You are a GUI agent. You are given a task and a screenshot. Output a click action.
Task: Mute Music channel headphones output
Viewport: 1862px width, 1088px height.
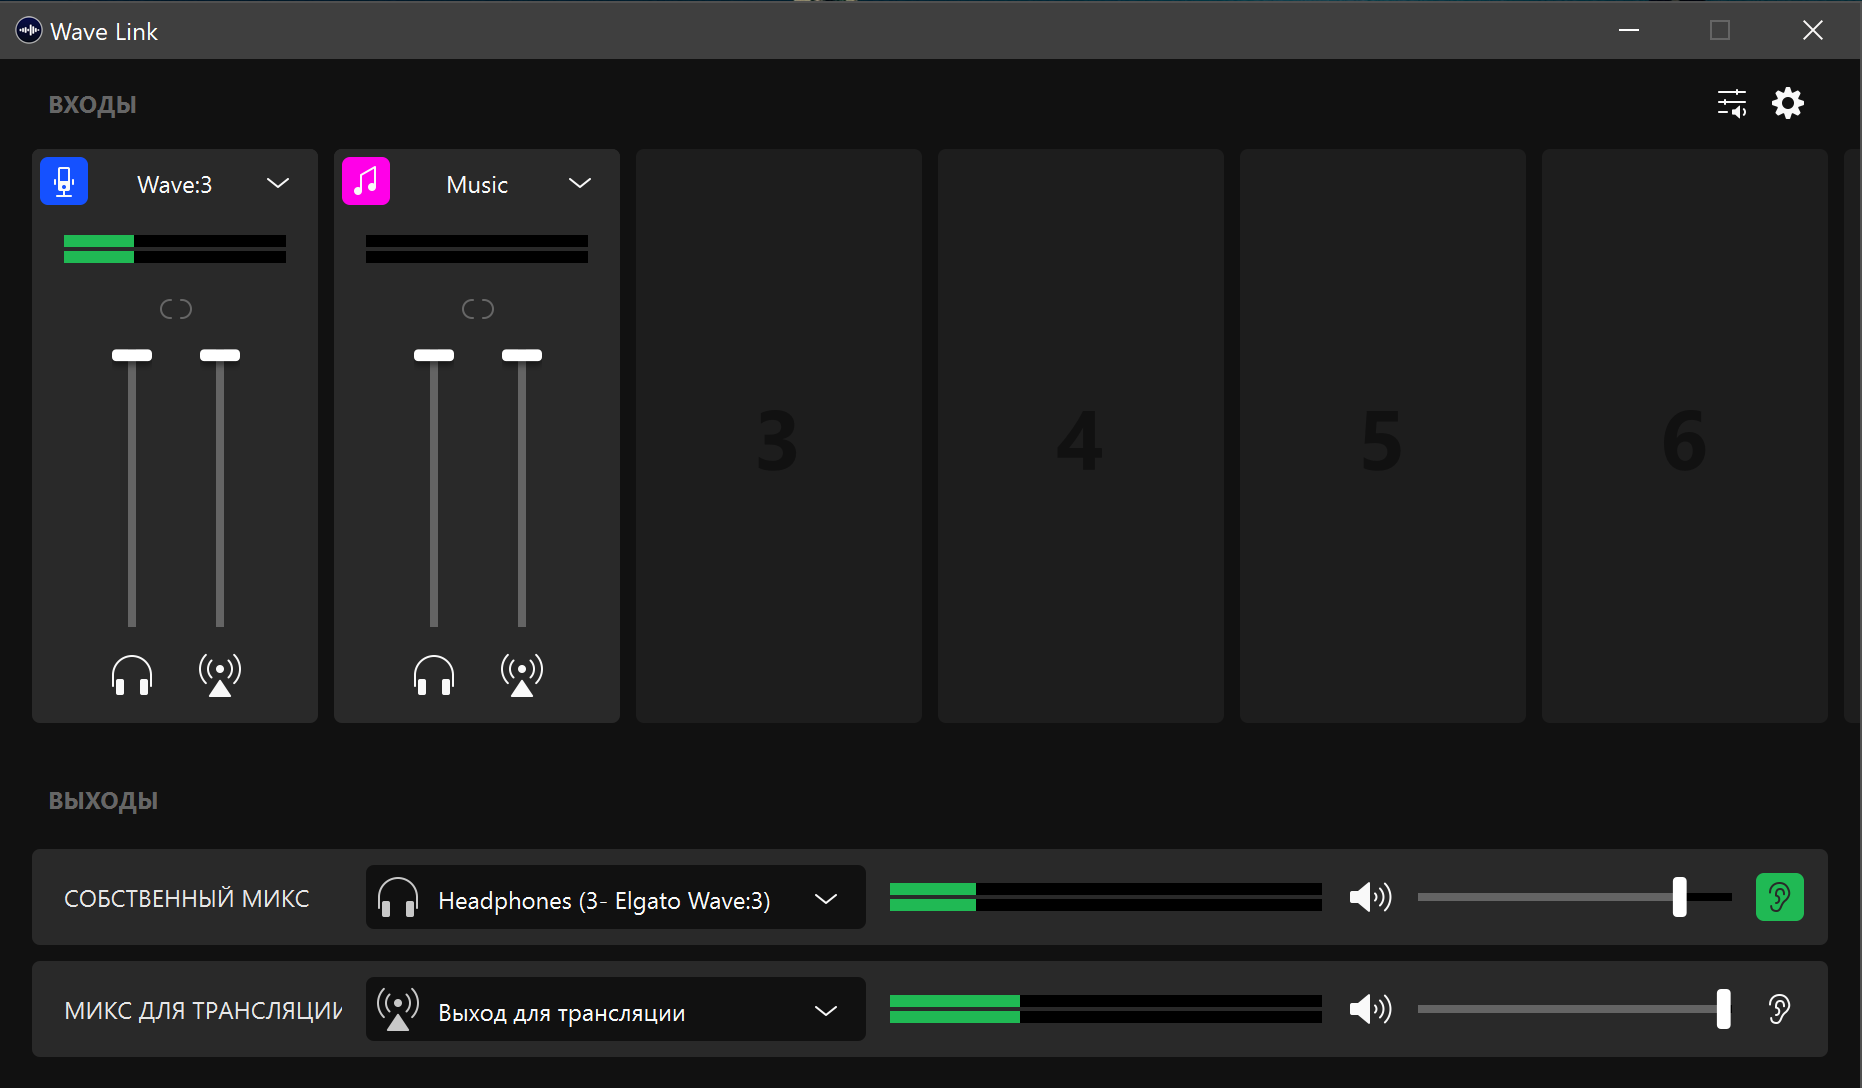pyautogui.click(x=434, y=675)
